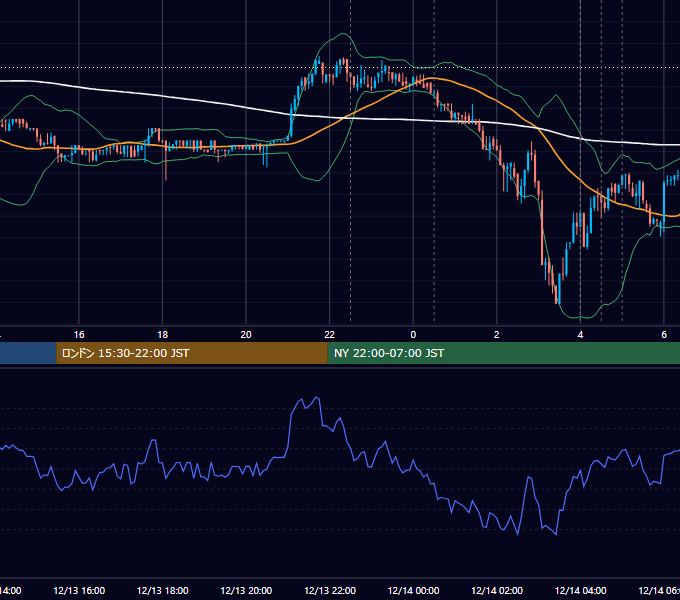Screen dimensions: 680x600
Task: Click the hour label 22 on time axis
Action: point(330,335)
